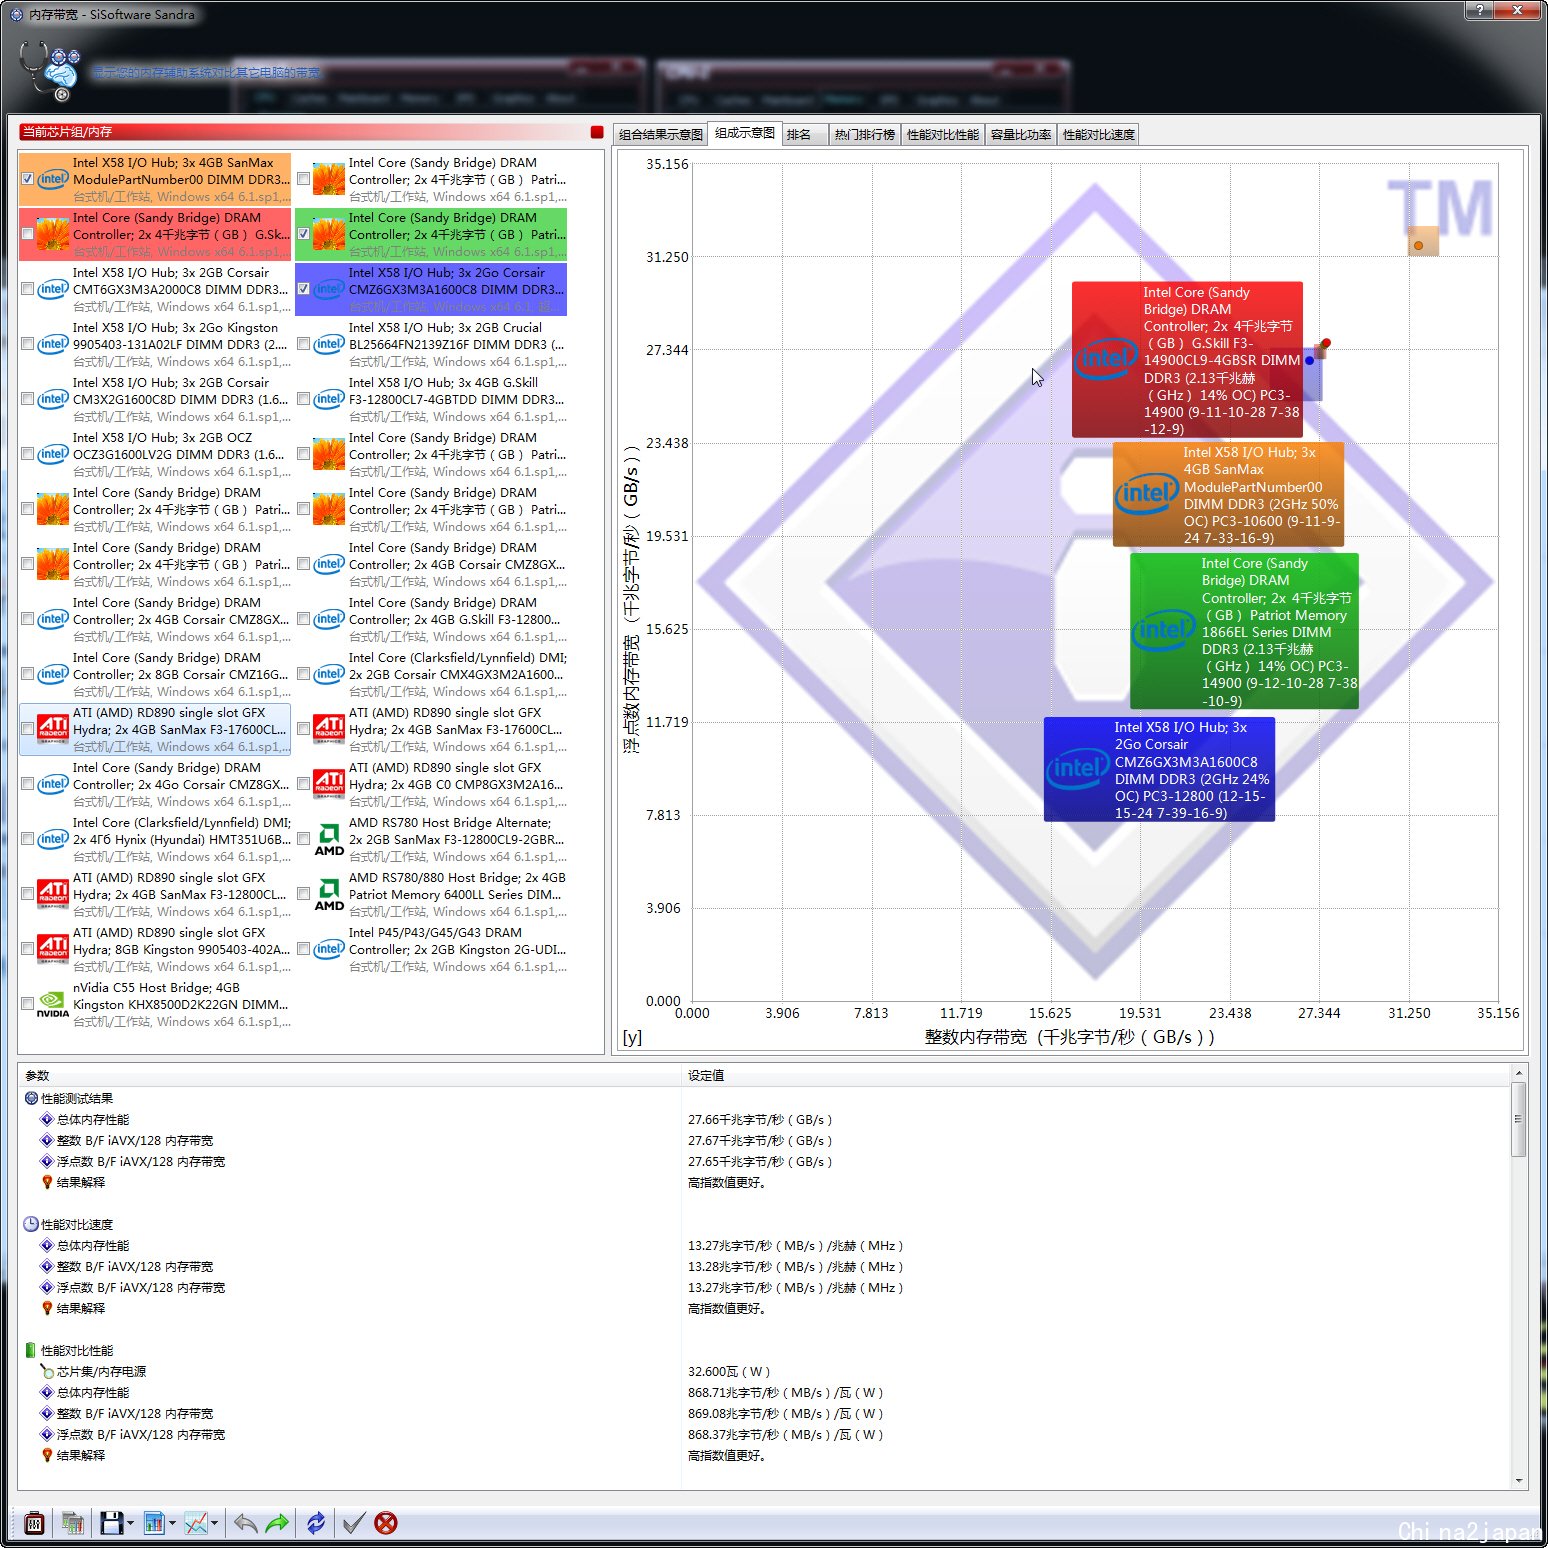The image size is (1548, 1548).
Task: Click the green forward arrow icon
Action: [x=277, y=1523]
